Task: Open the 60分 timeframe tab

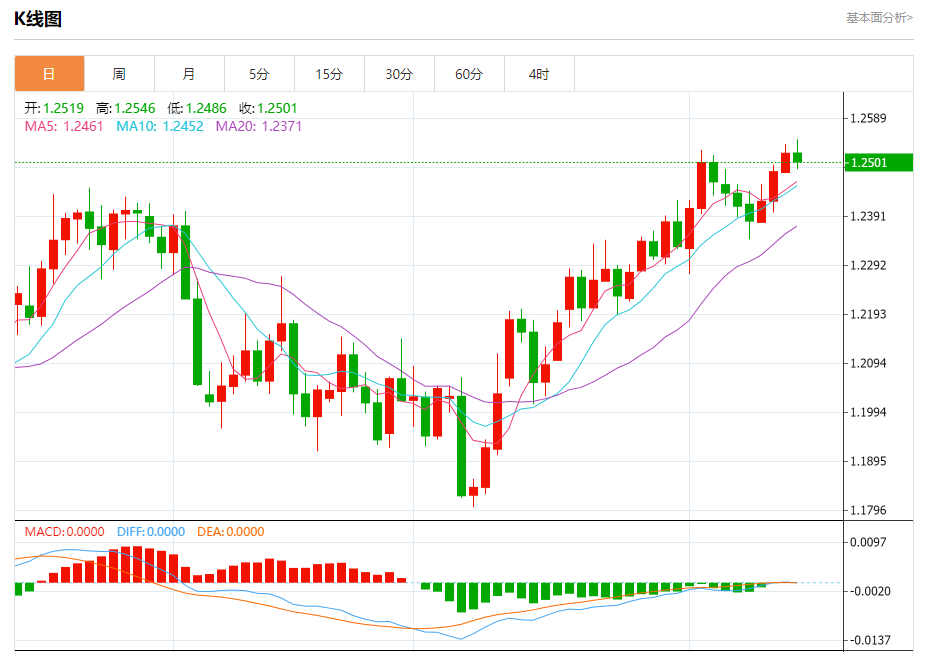Action: (469, 74)
